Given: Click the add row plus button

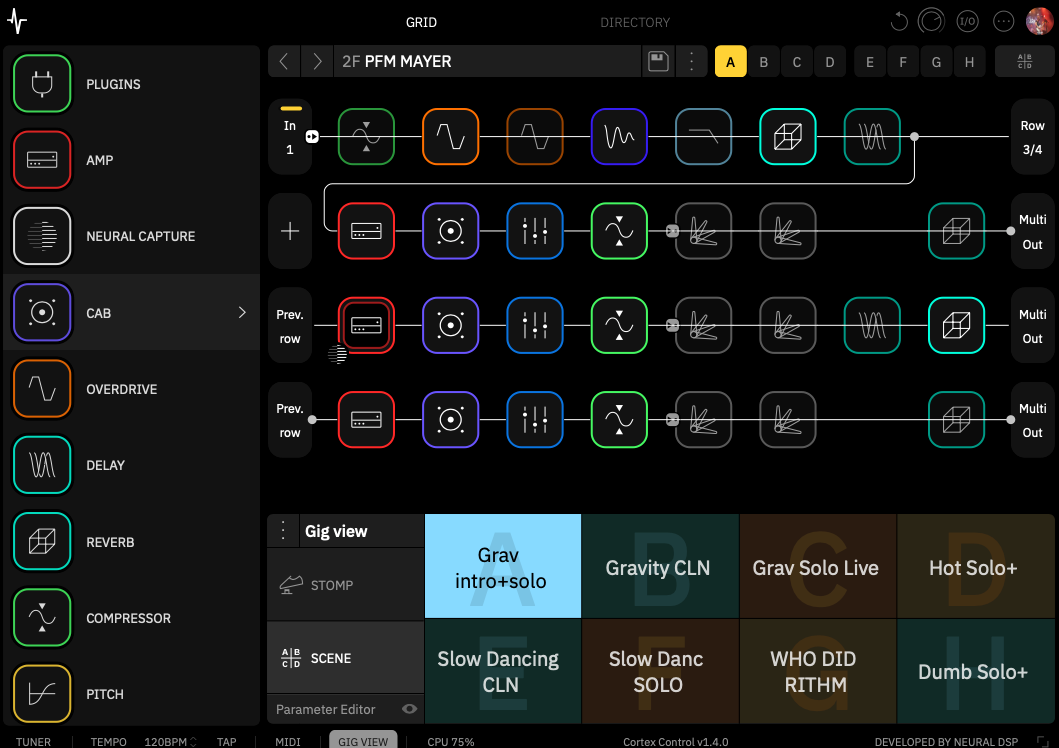Looking at the screenshot, I should tap(290, 231).
